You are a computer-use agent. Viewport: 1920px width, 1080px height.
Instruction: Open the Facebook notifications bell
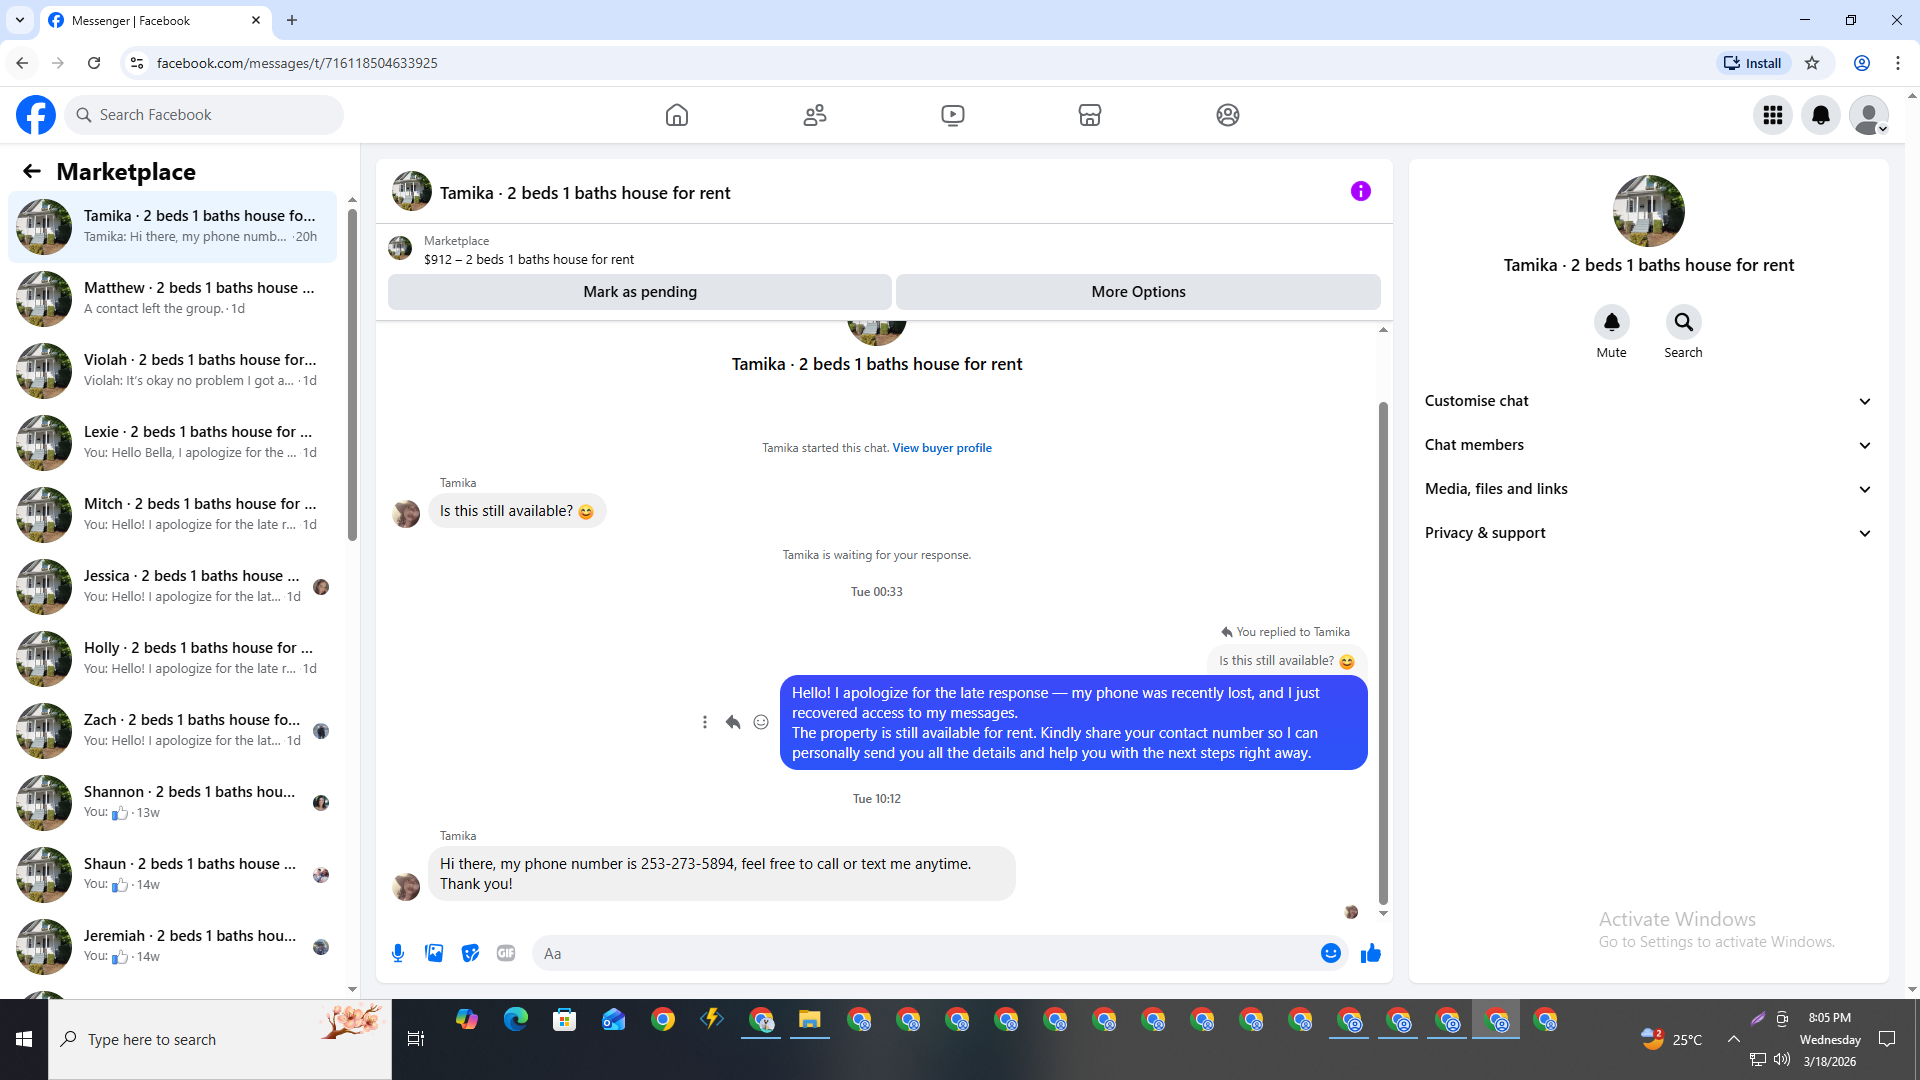[x=1820, y=115]
